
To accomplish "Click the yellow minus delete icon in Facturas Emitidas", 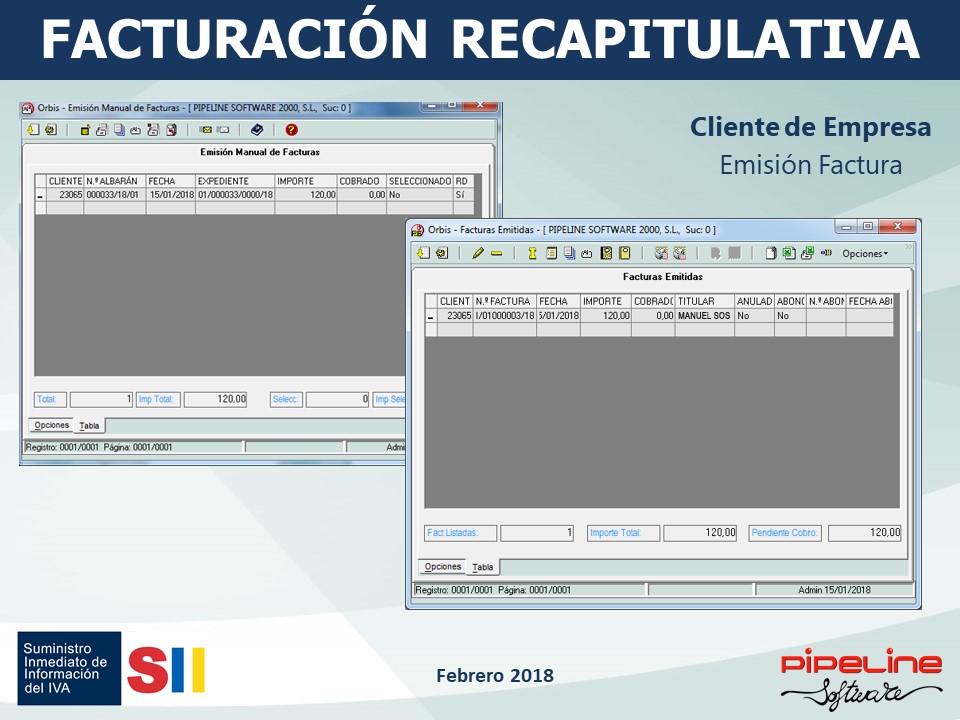I will (497, 253).
